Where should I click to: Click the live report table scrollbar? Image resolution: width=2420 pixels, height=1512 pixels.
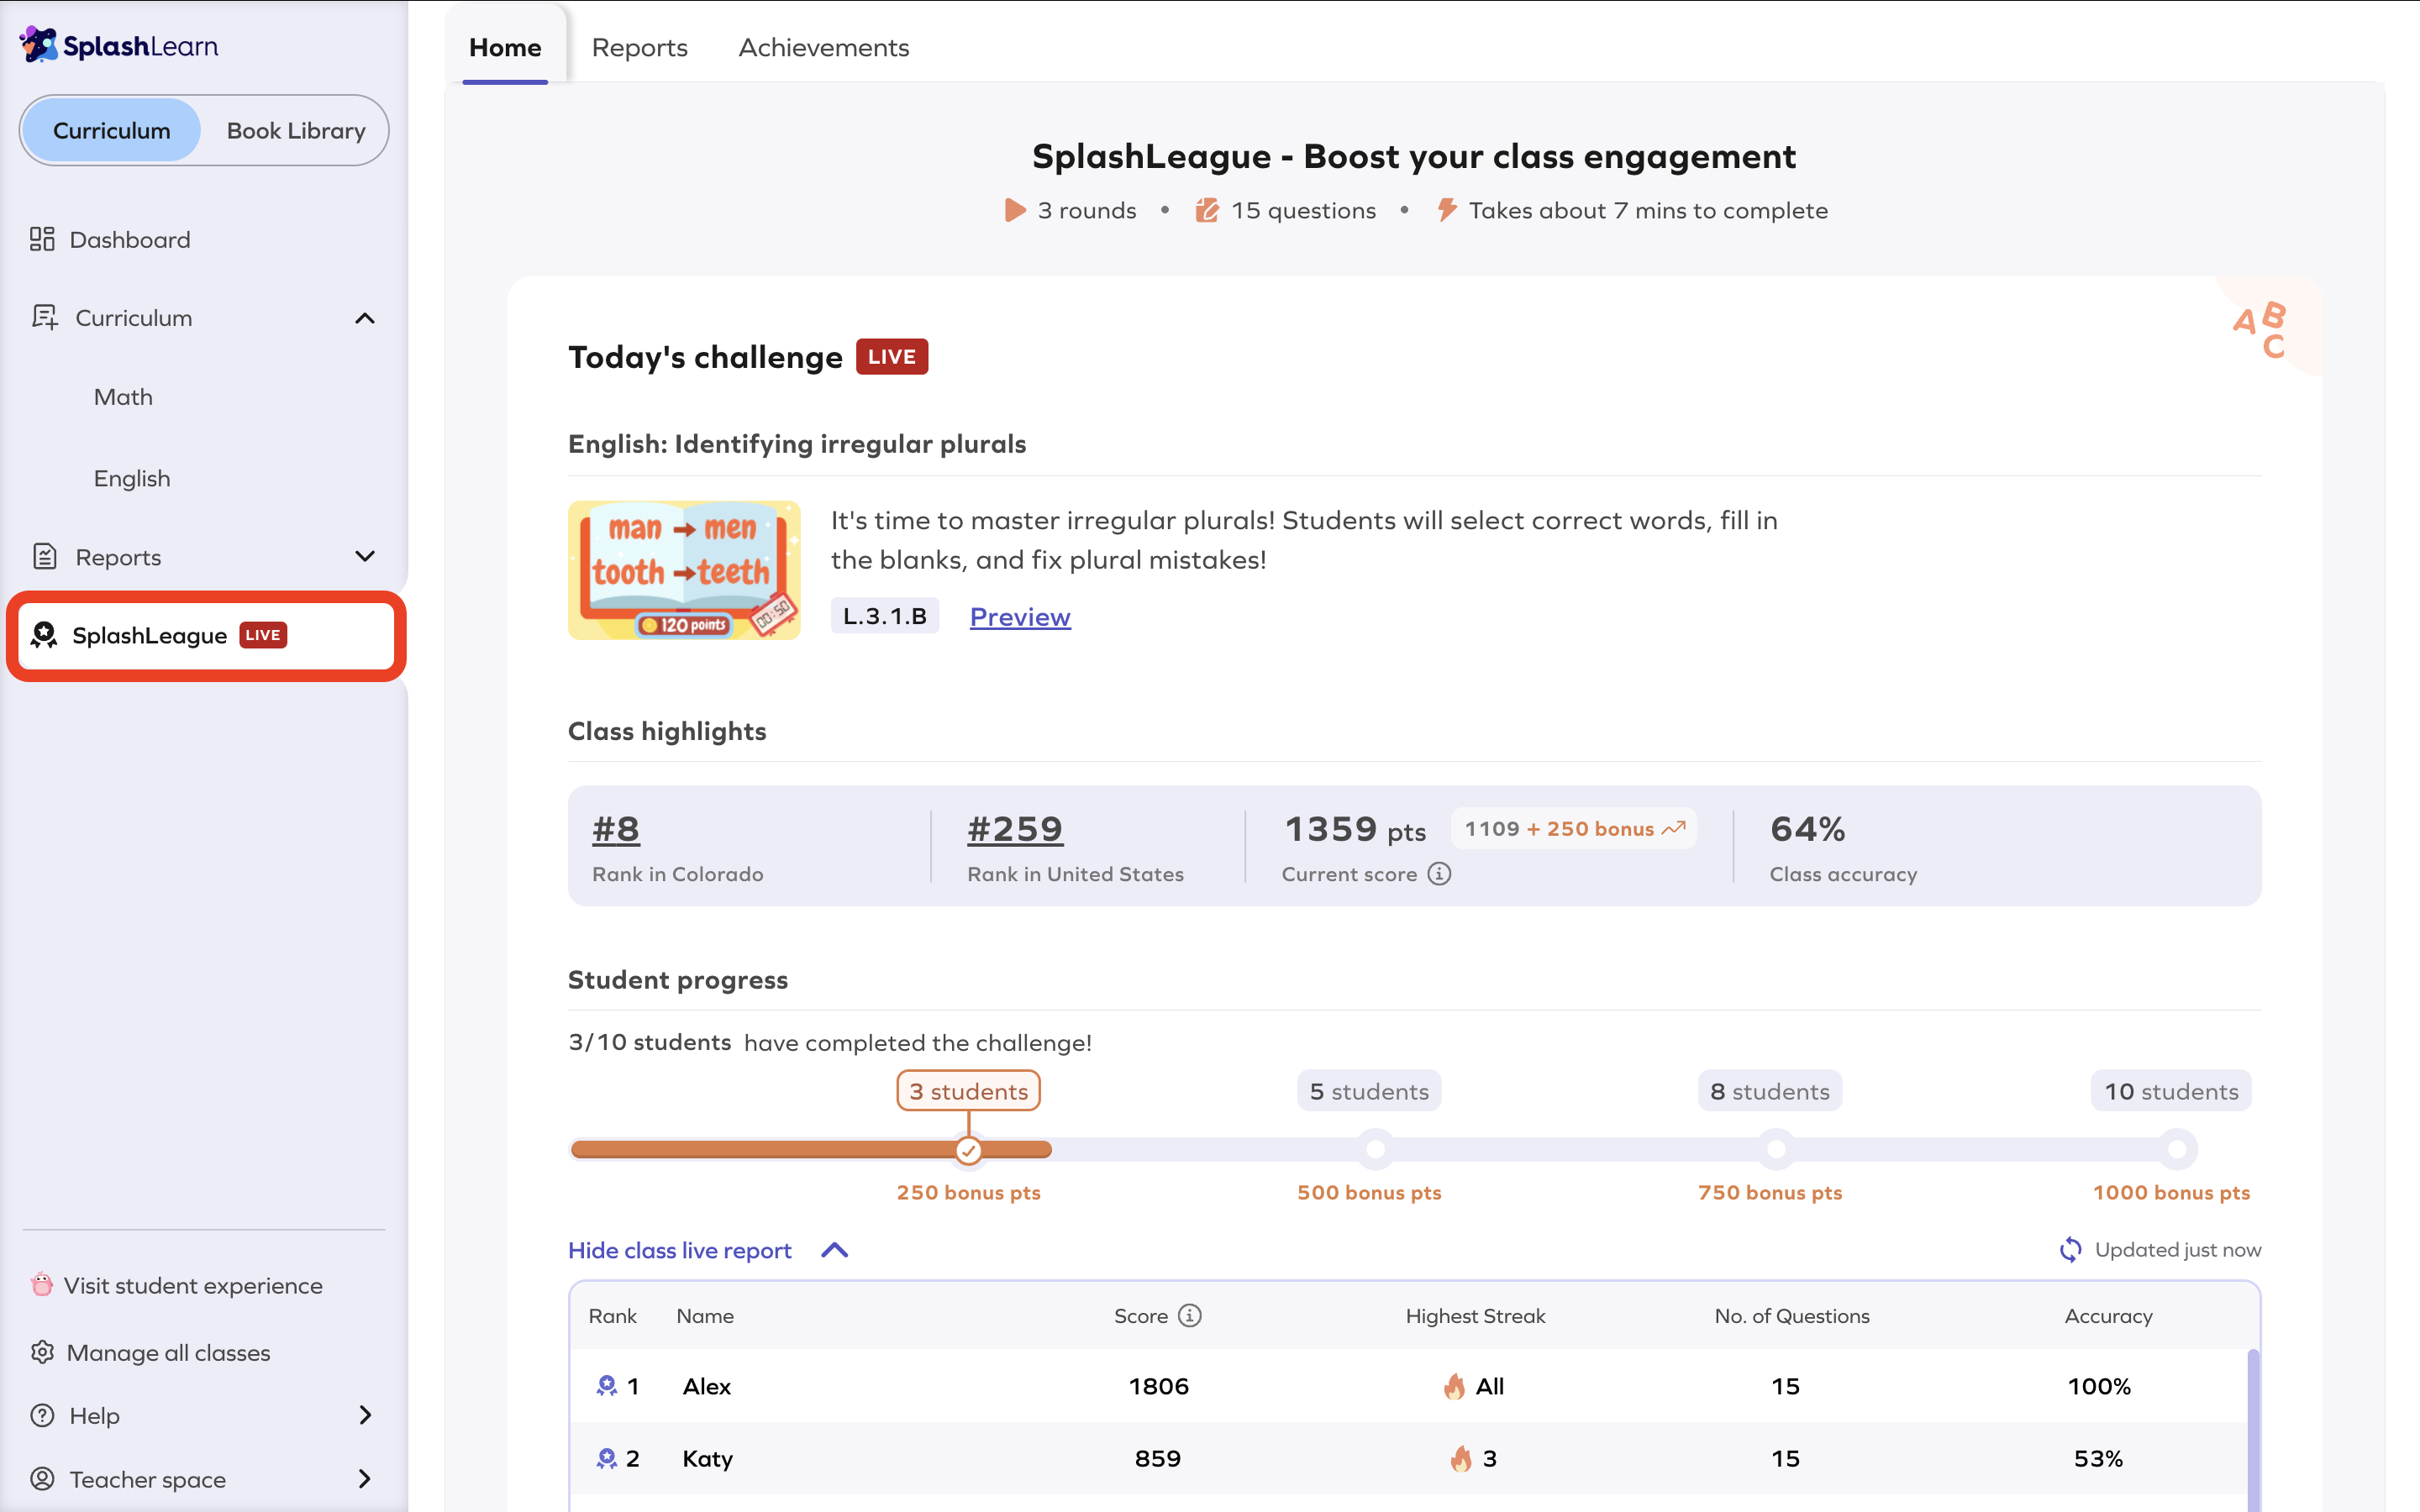(2253, 1430)
